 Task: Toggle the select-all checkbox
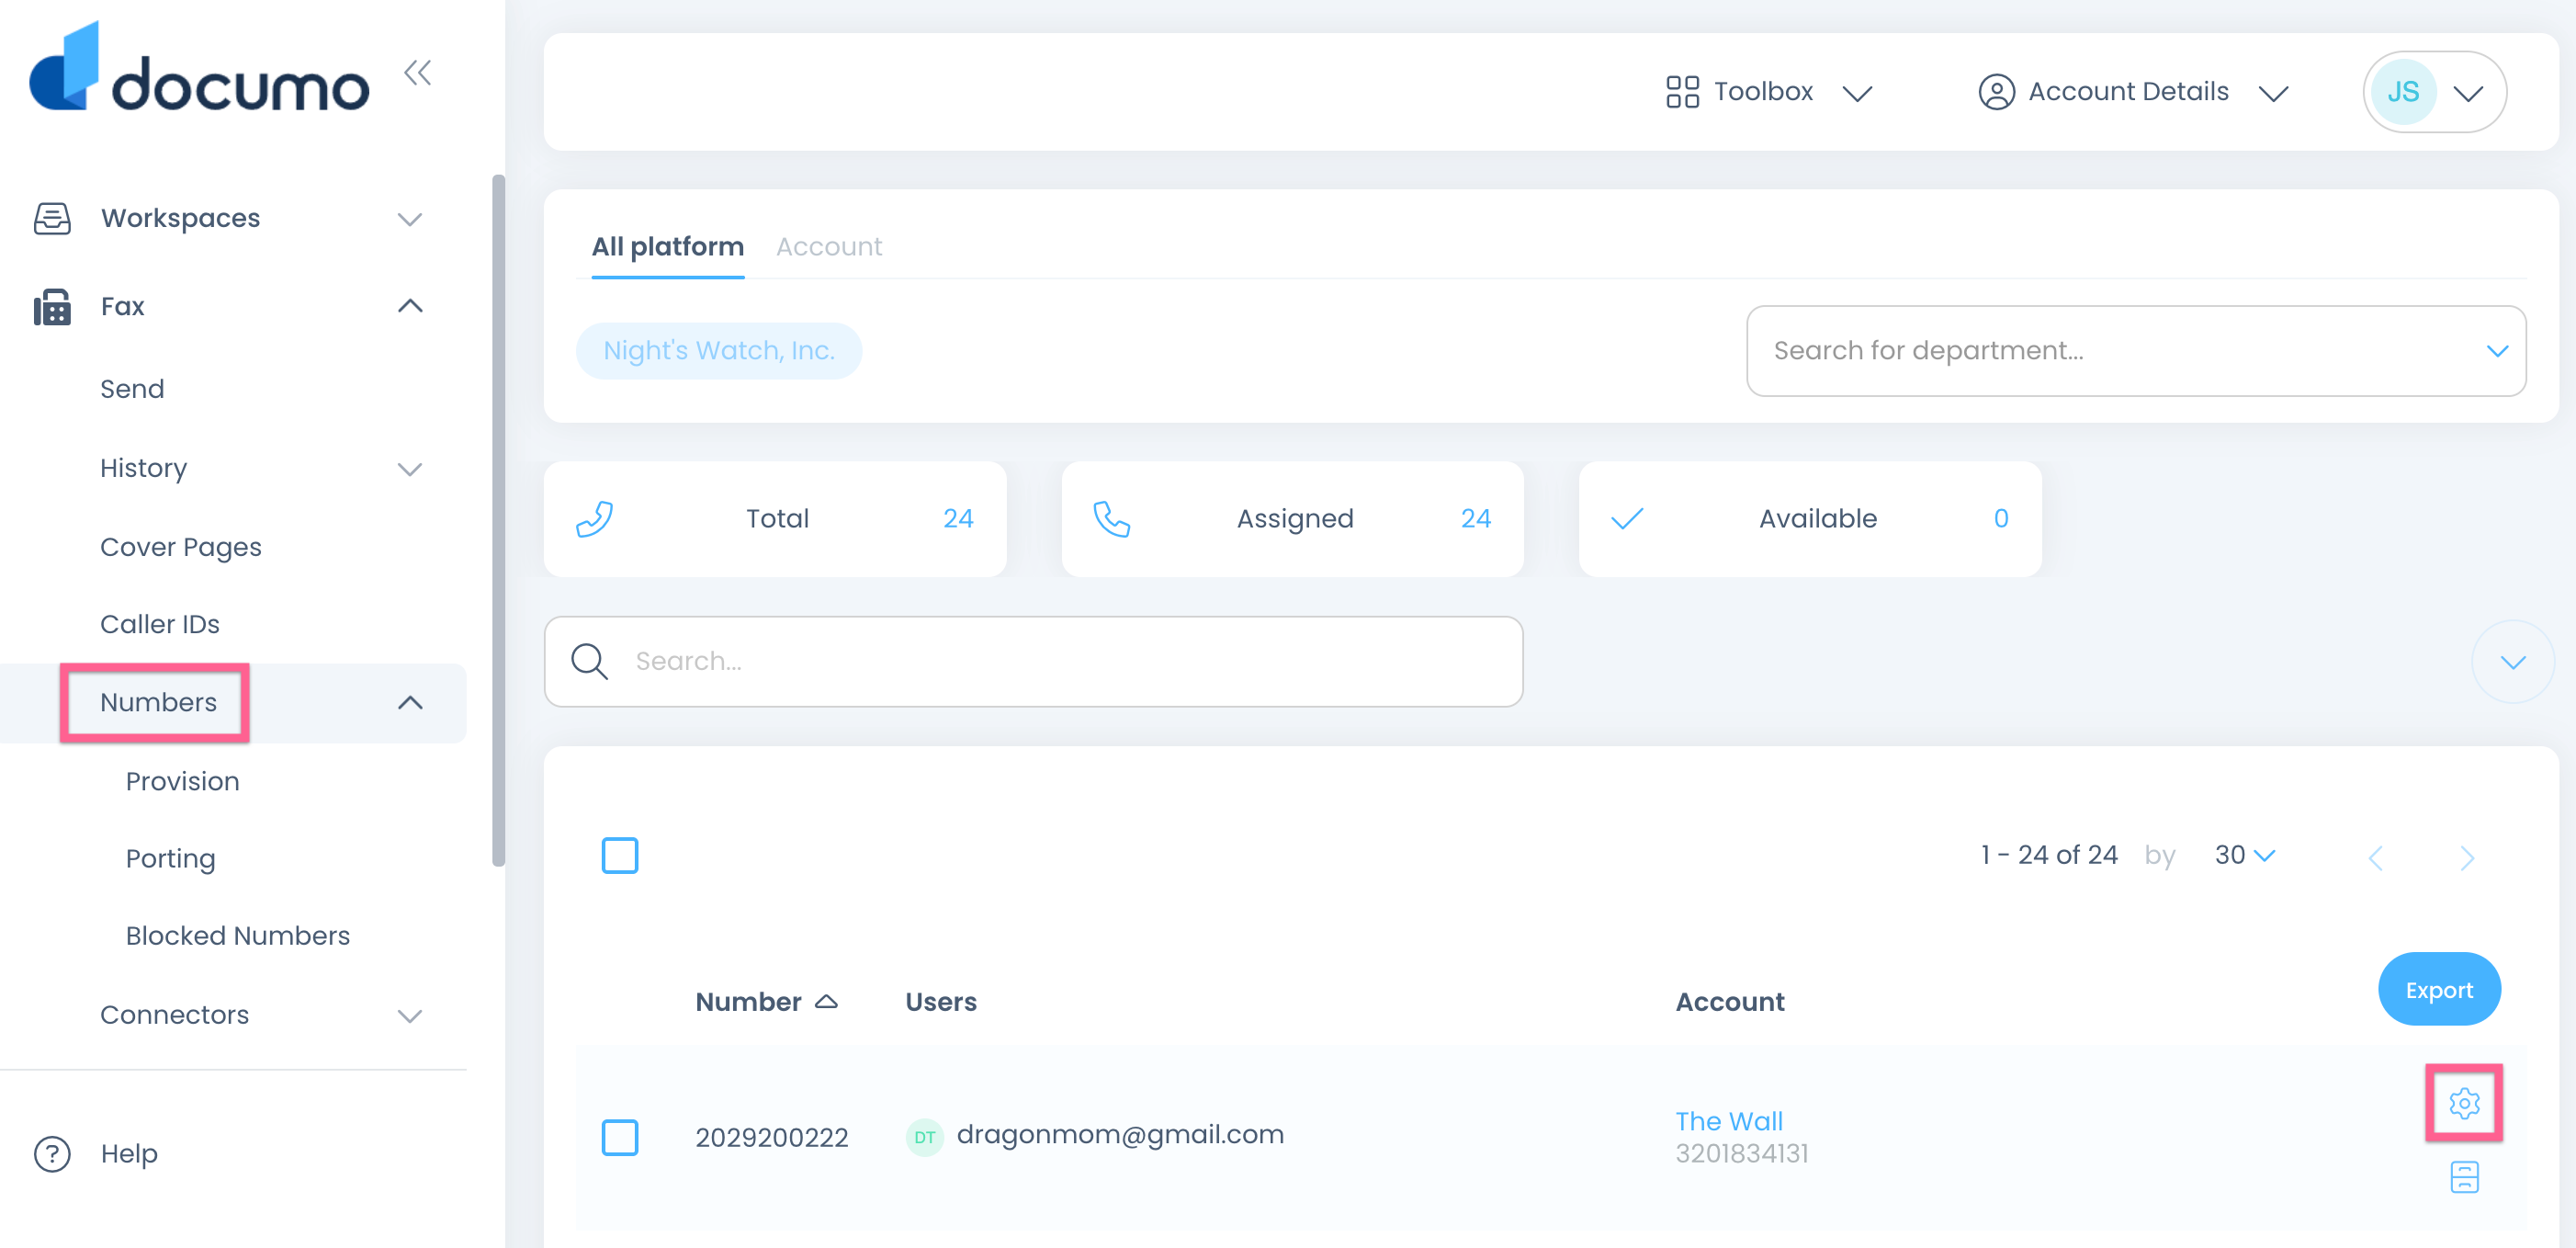coord(620,855)
